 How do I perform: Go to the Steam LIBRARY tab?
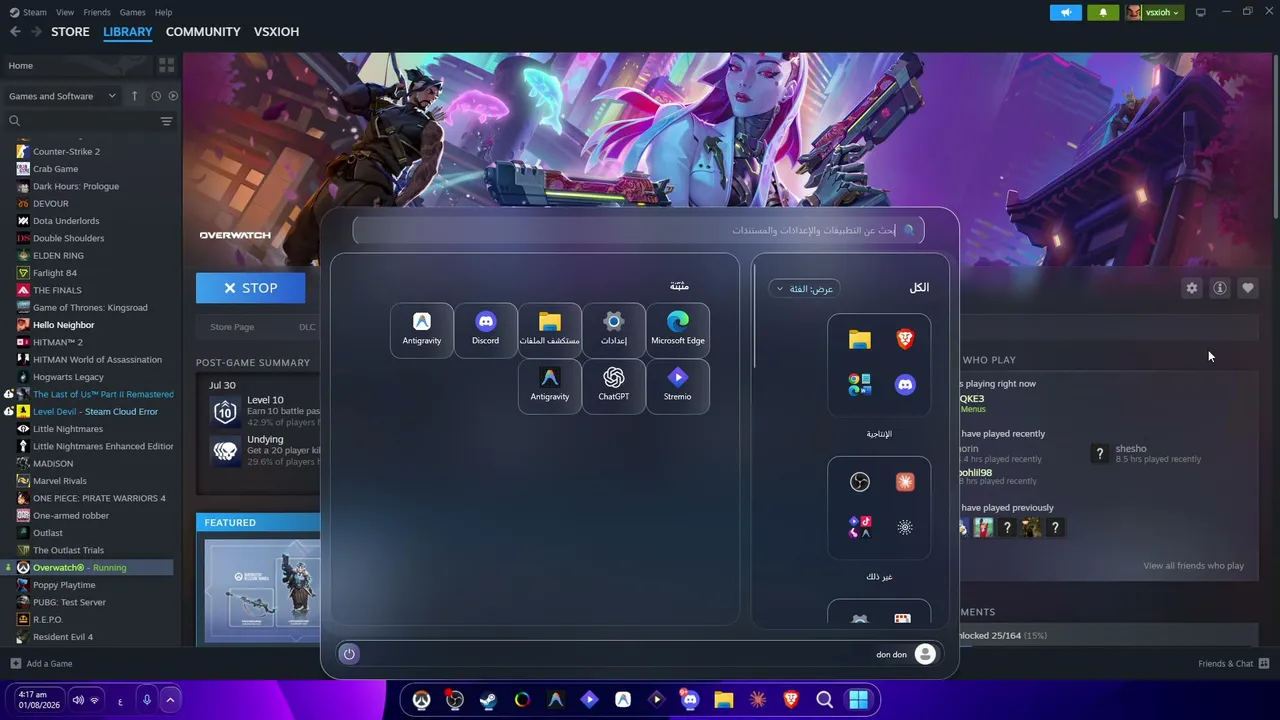[128, 32]
